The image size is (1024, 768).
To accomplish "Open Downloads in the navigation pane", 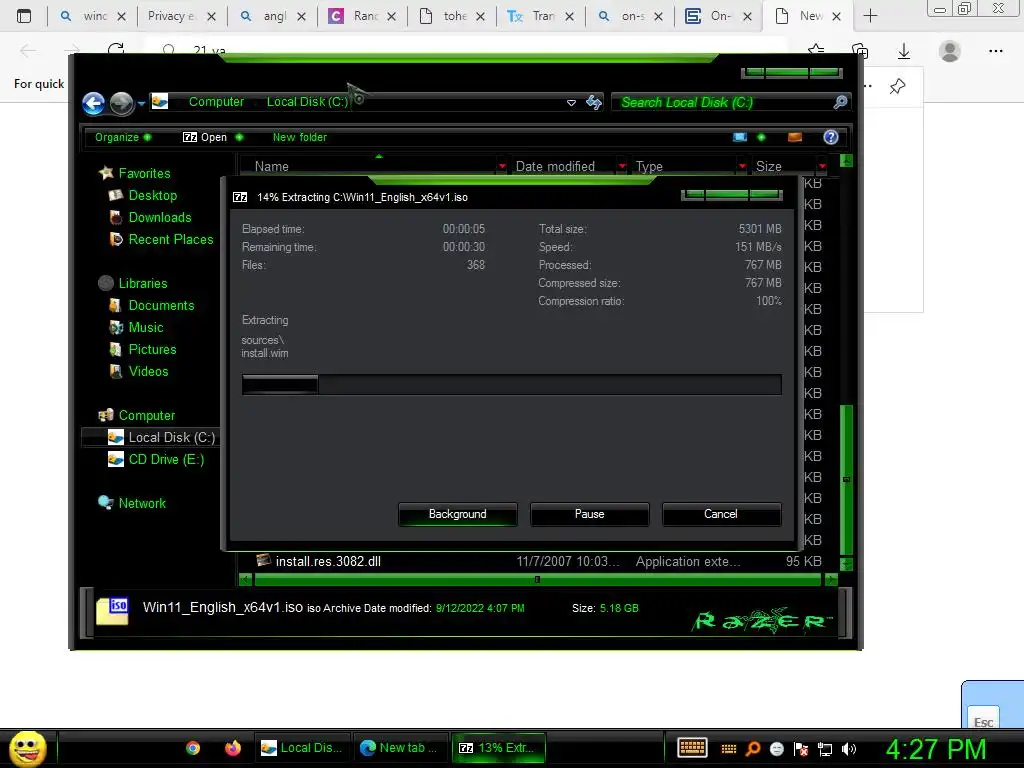I will point(151,217).
